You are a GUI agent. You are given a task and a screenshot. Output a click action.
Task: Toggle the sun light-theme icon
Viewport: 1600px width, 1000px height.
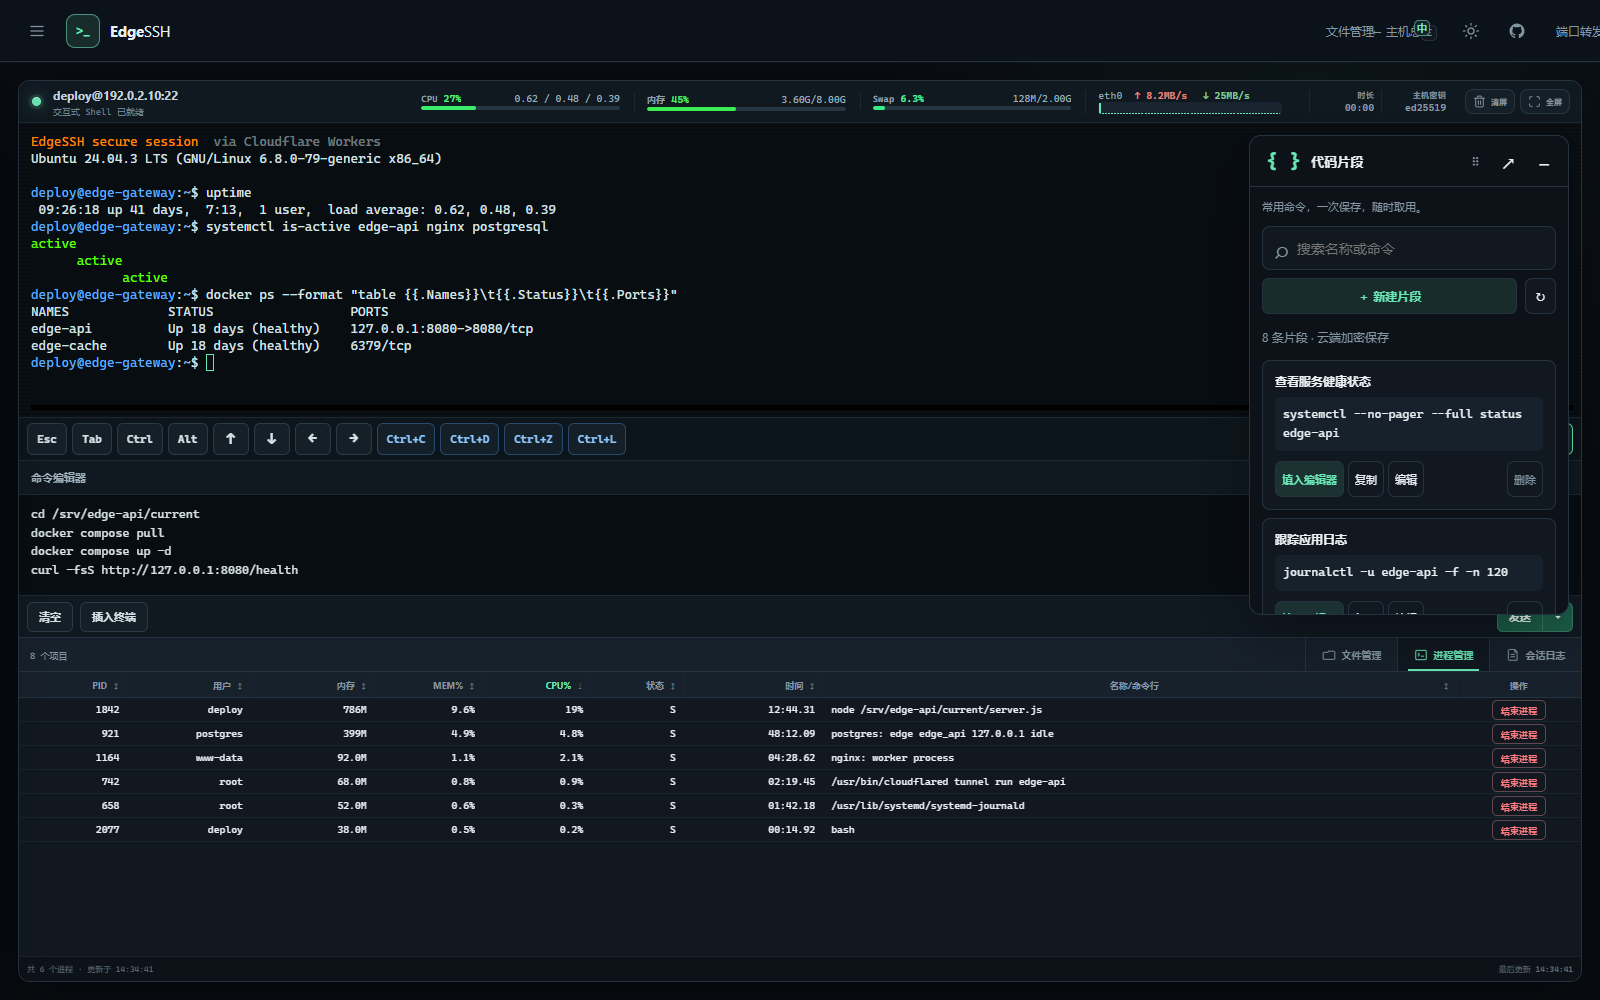pos(1470,31)
